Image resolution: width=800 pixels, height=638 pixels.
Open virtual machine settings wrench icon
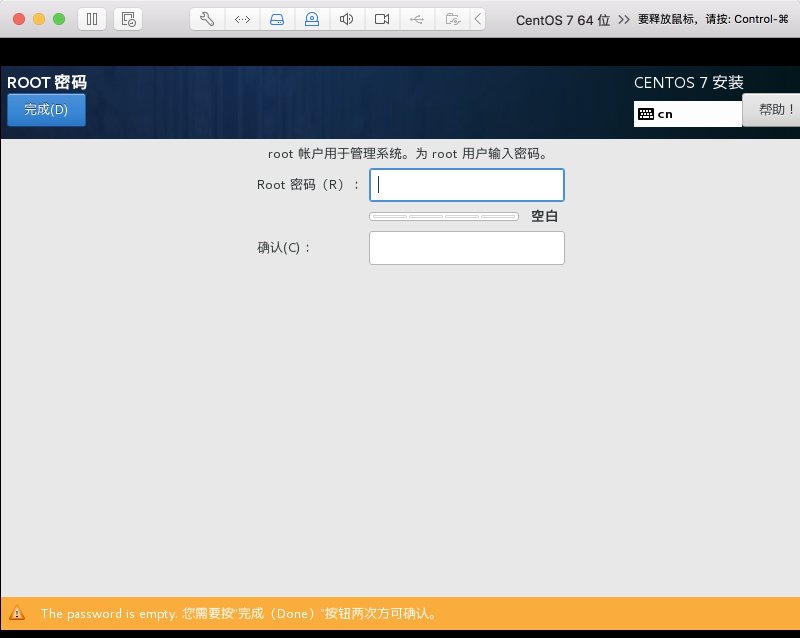tap(207, 19)
